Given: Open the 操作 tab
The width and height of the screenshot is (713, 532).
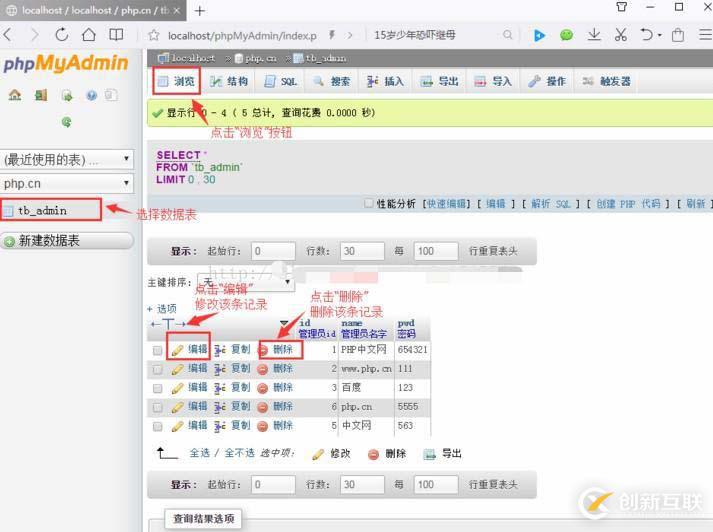Looking at the screenshot, I should pyautogui.click(x=547, y=81).
